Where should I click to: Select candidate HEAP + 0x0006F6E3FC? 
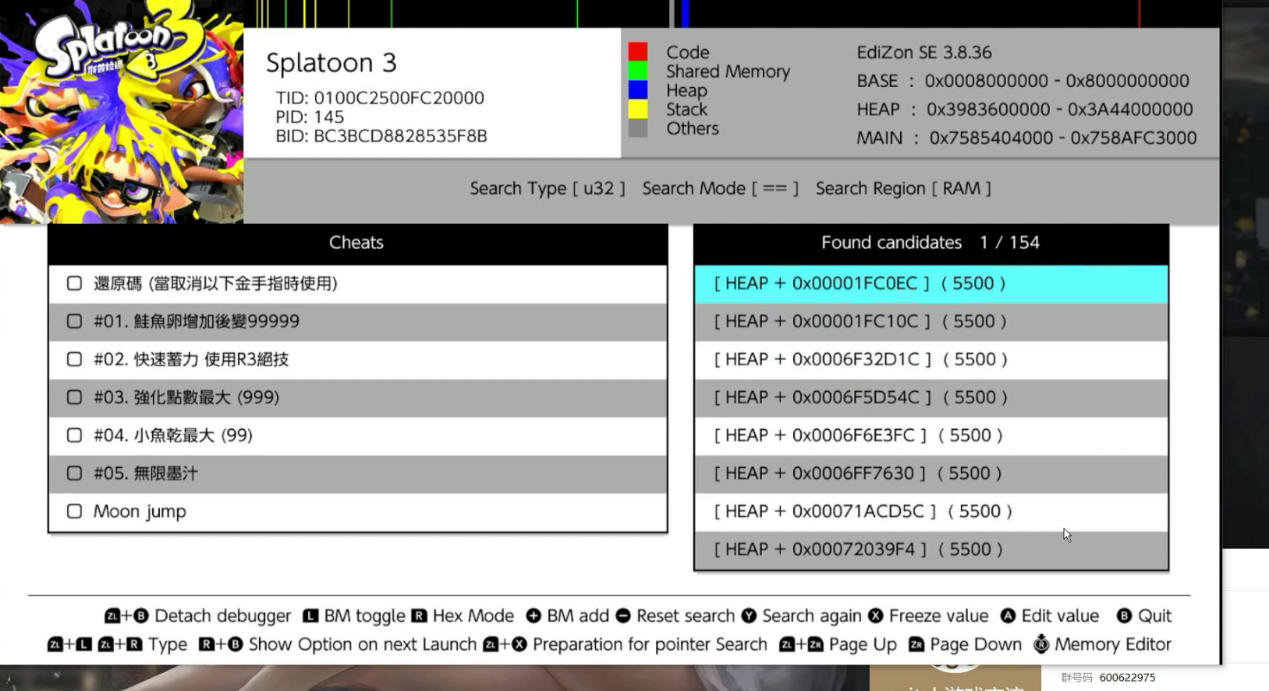pyautogui.click(x=931, y=436)
